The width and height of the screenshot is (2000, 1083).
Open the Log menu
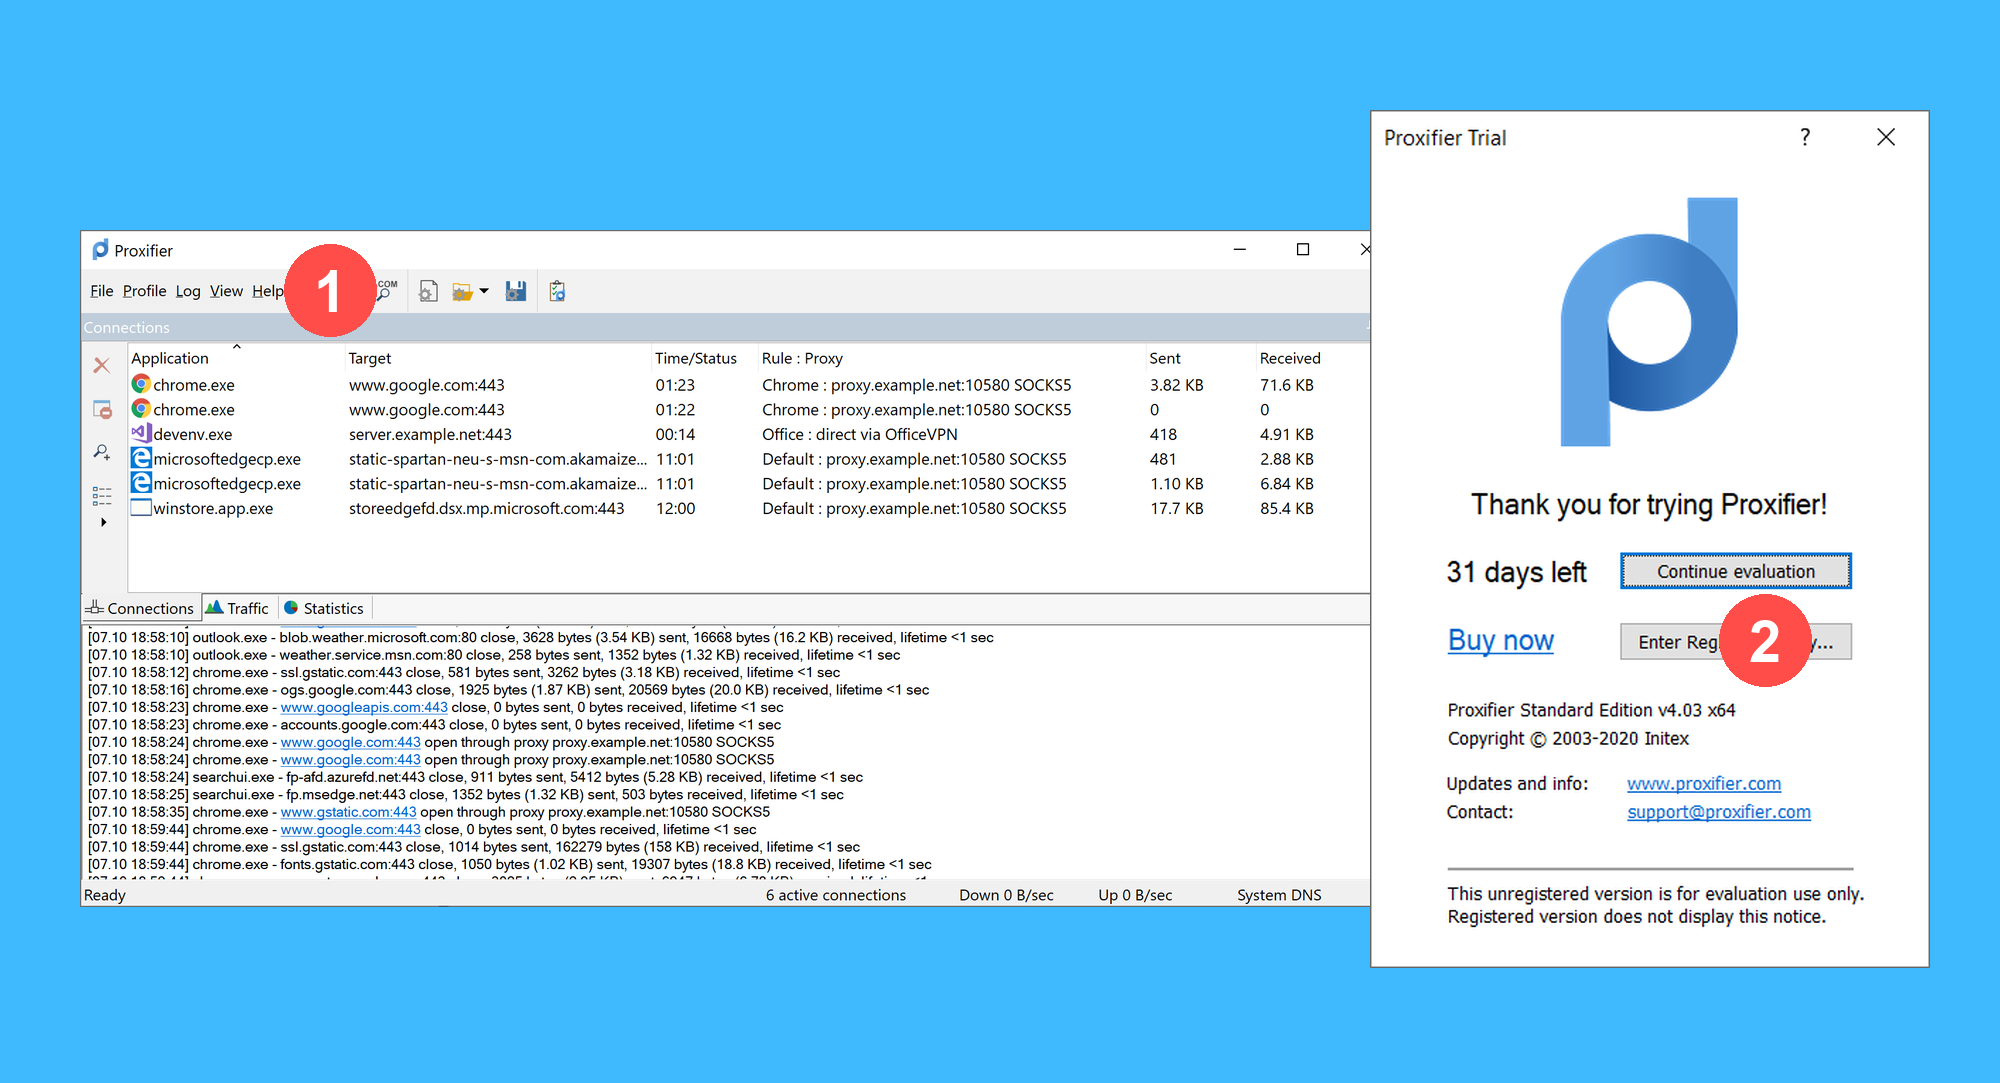click(x=188, y=291)
